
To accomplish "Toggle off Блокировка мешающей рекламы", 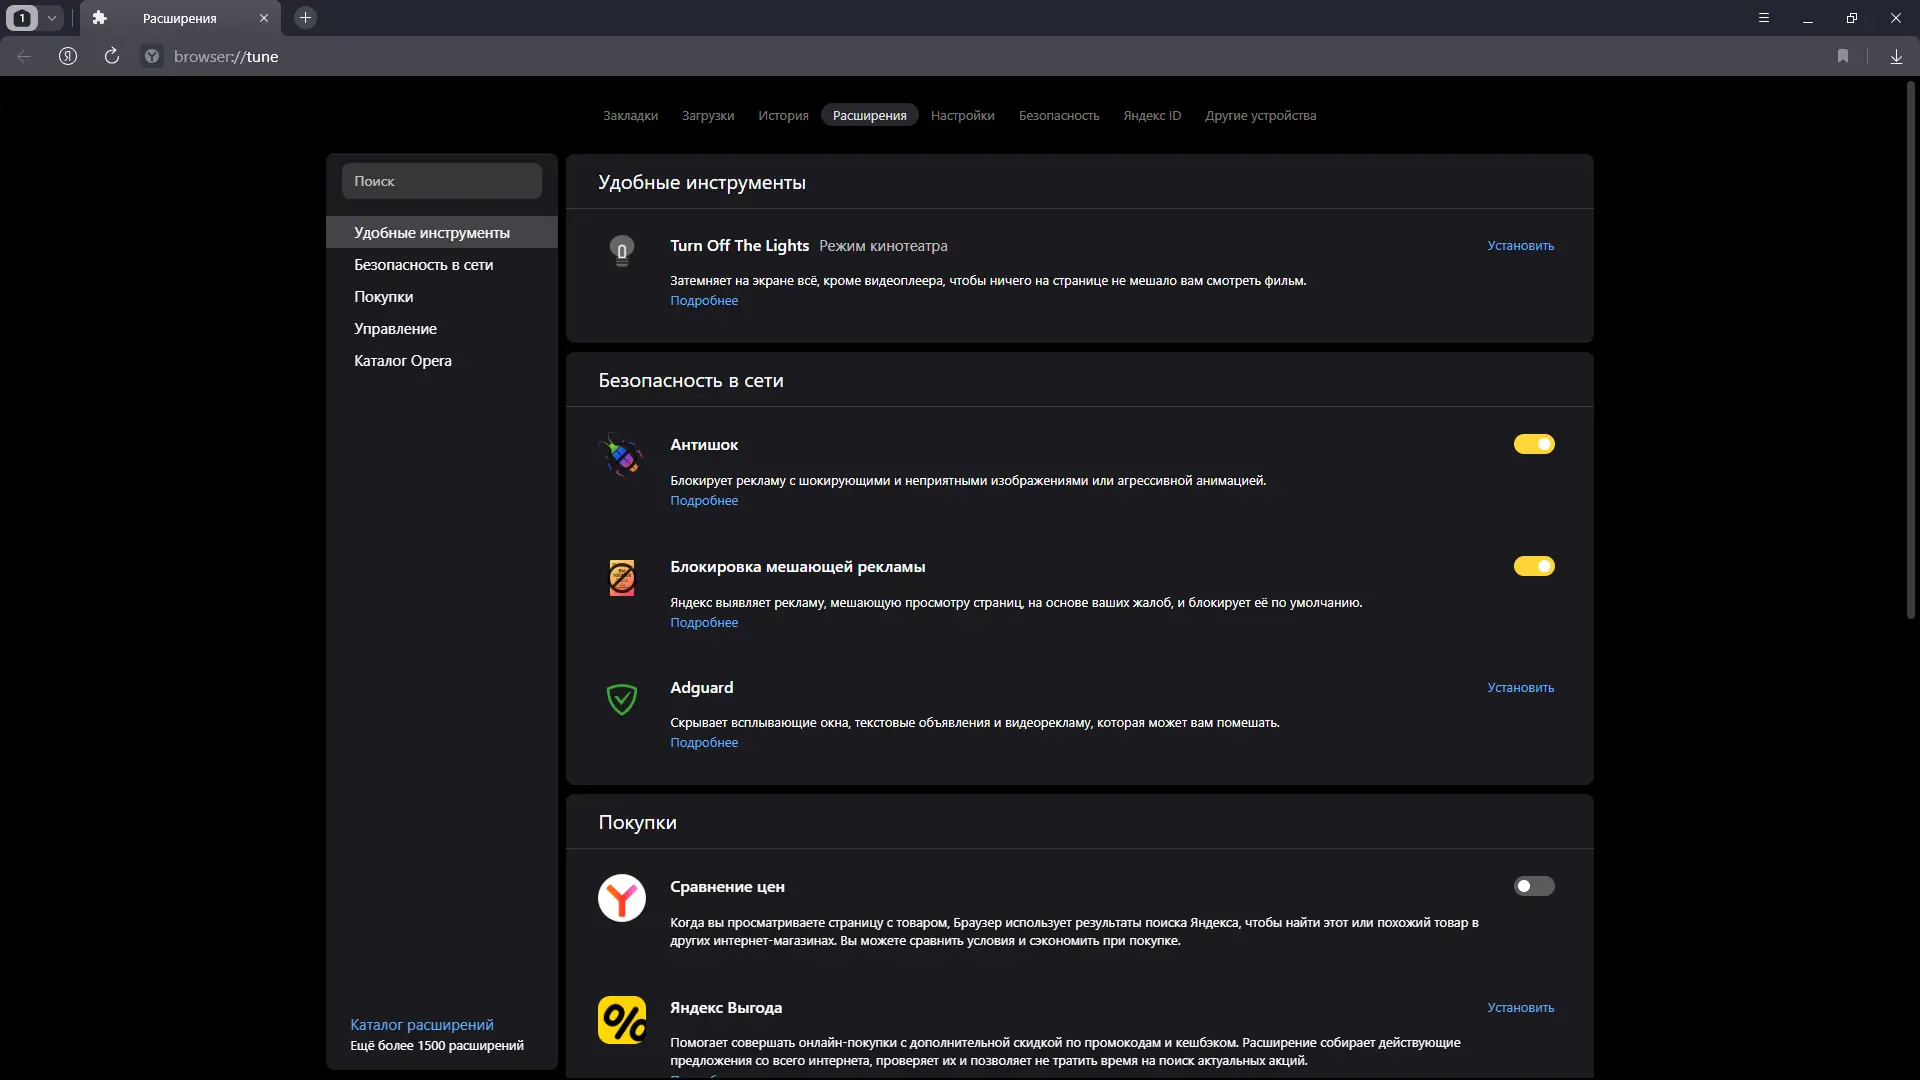I will pyautogui.click(x=1533, y=566).
